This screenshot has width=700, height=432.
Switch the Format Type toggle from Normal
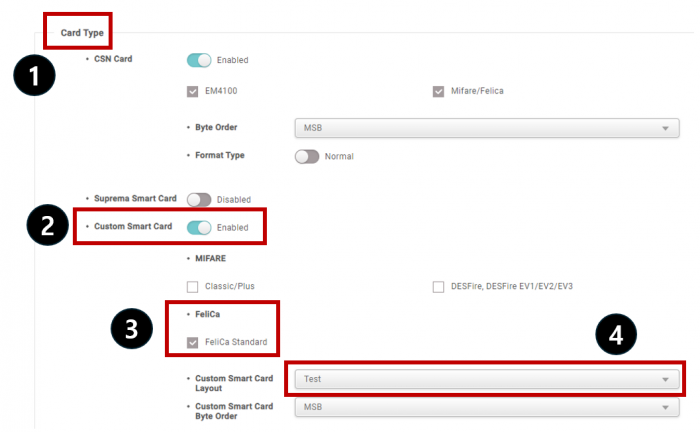[x=307, y=156]
